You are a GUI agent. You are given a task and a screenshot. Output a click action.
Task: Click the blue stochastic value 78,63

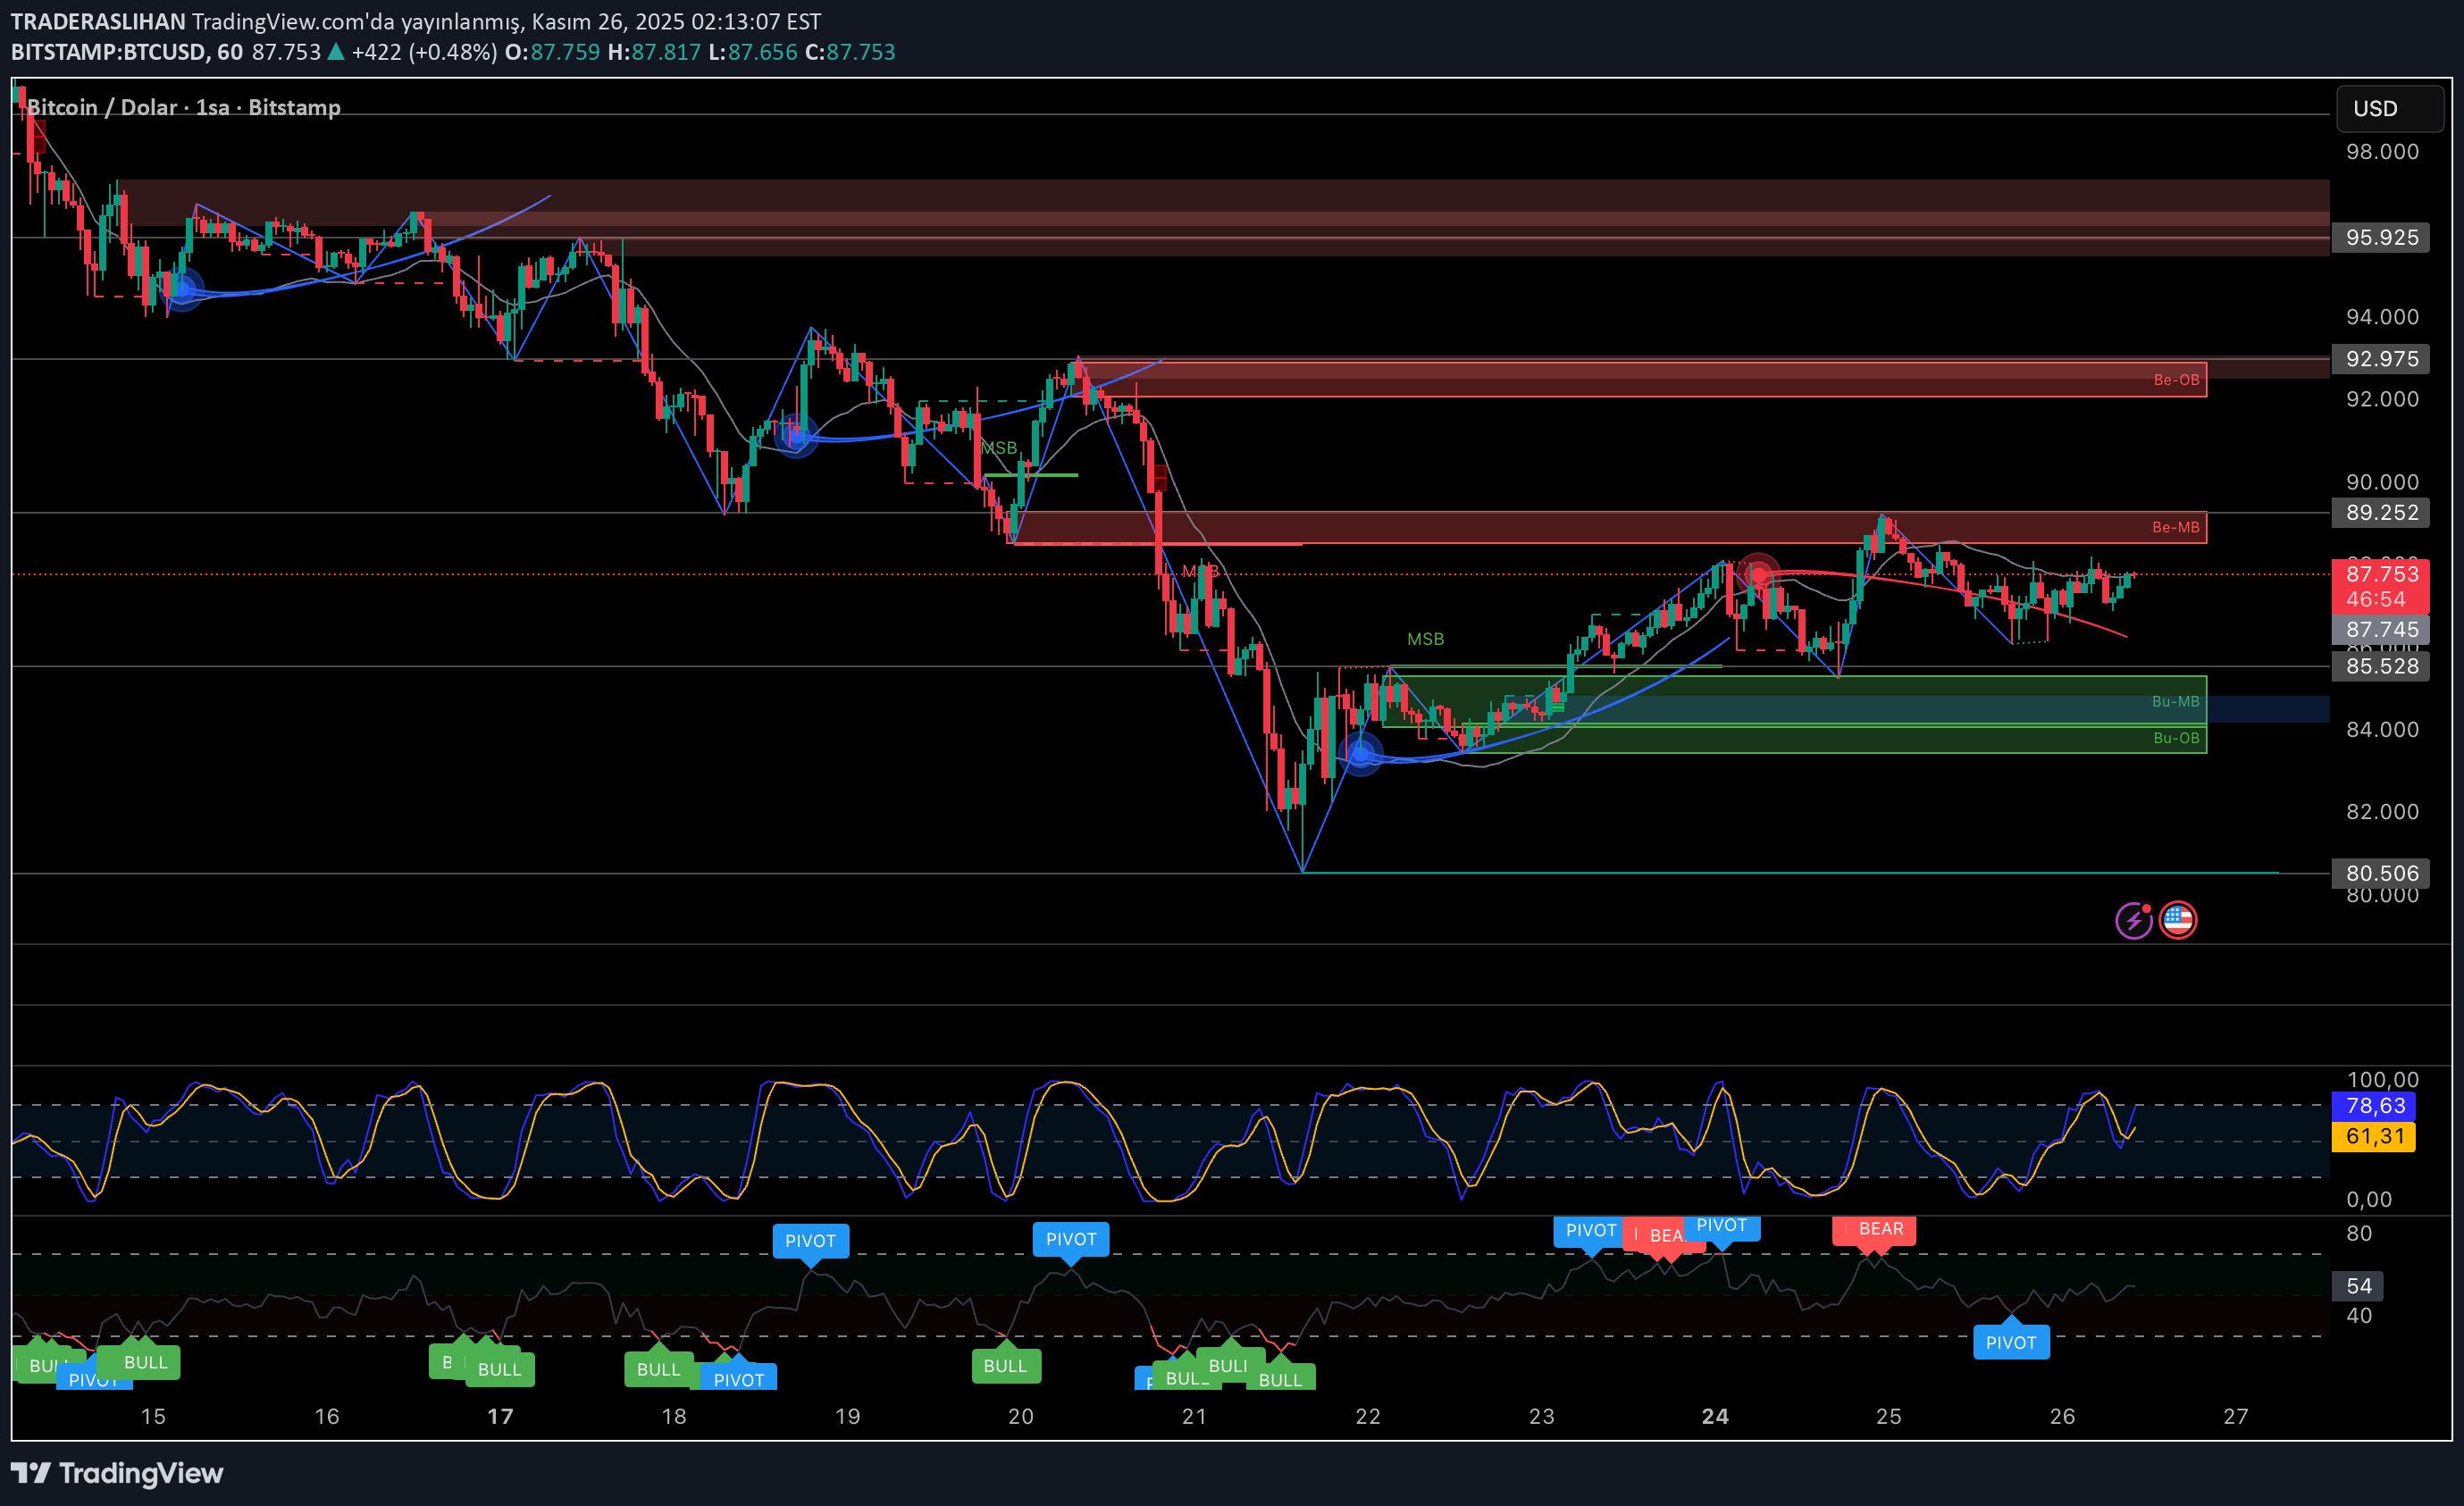pyautogui.click(x=2373, y=1105)
